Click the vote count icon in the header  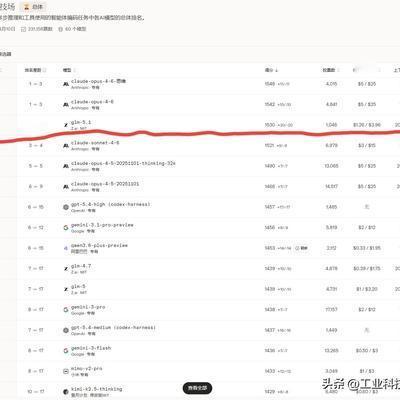(23, 29)
